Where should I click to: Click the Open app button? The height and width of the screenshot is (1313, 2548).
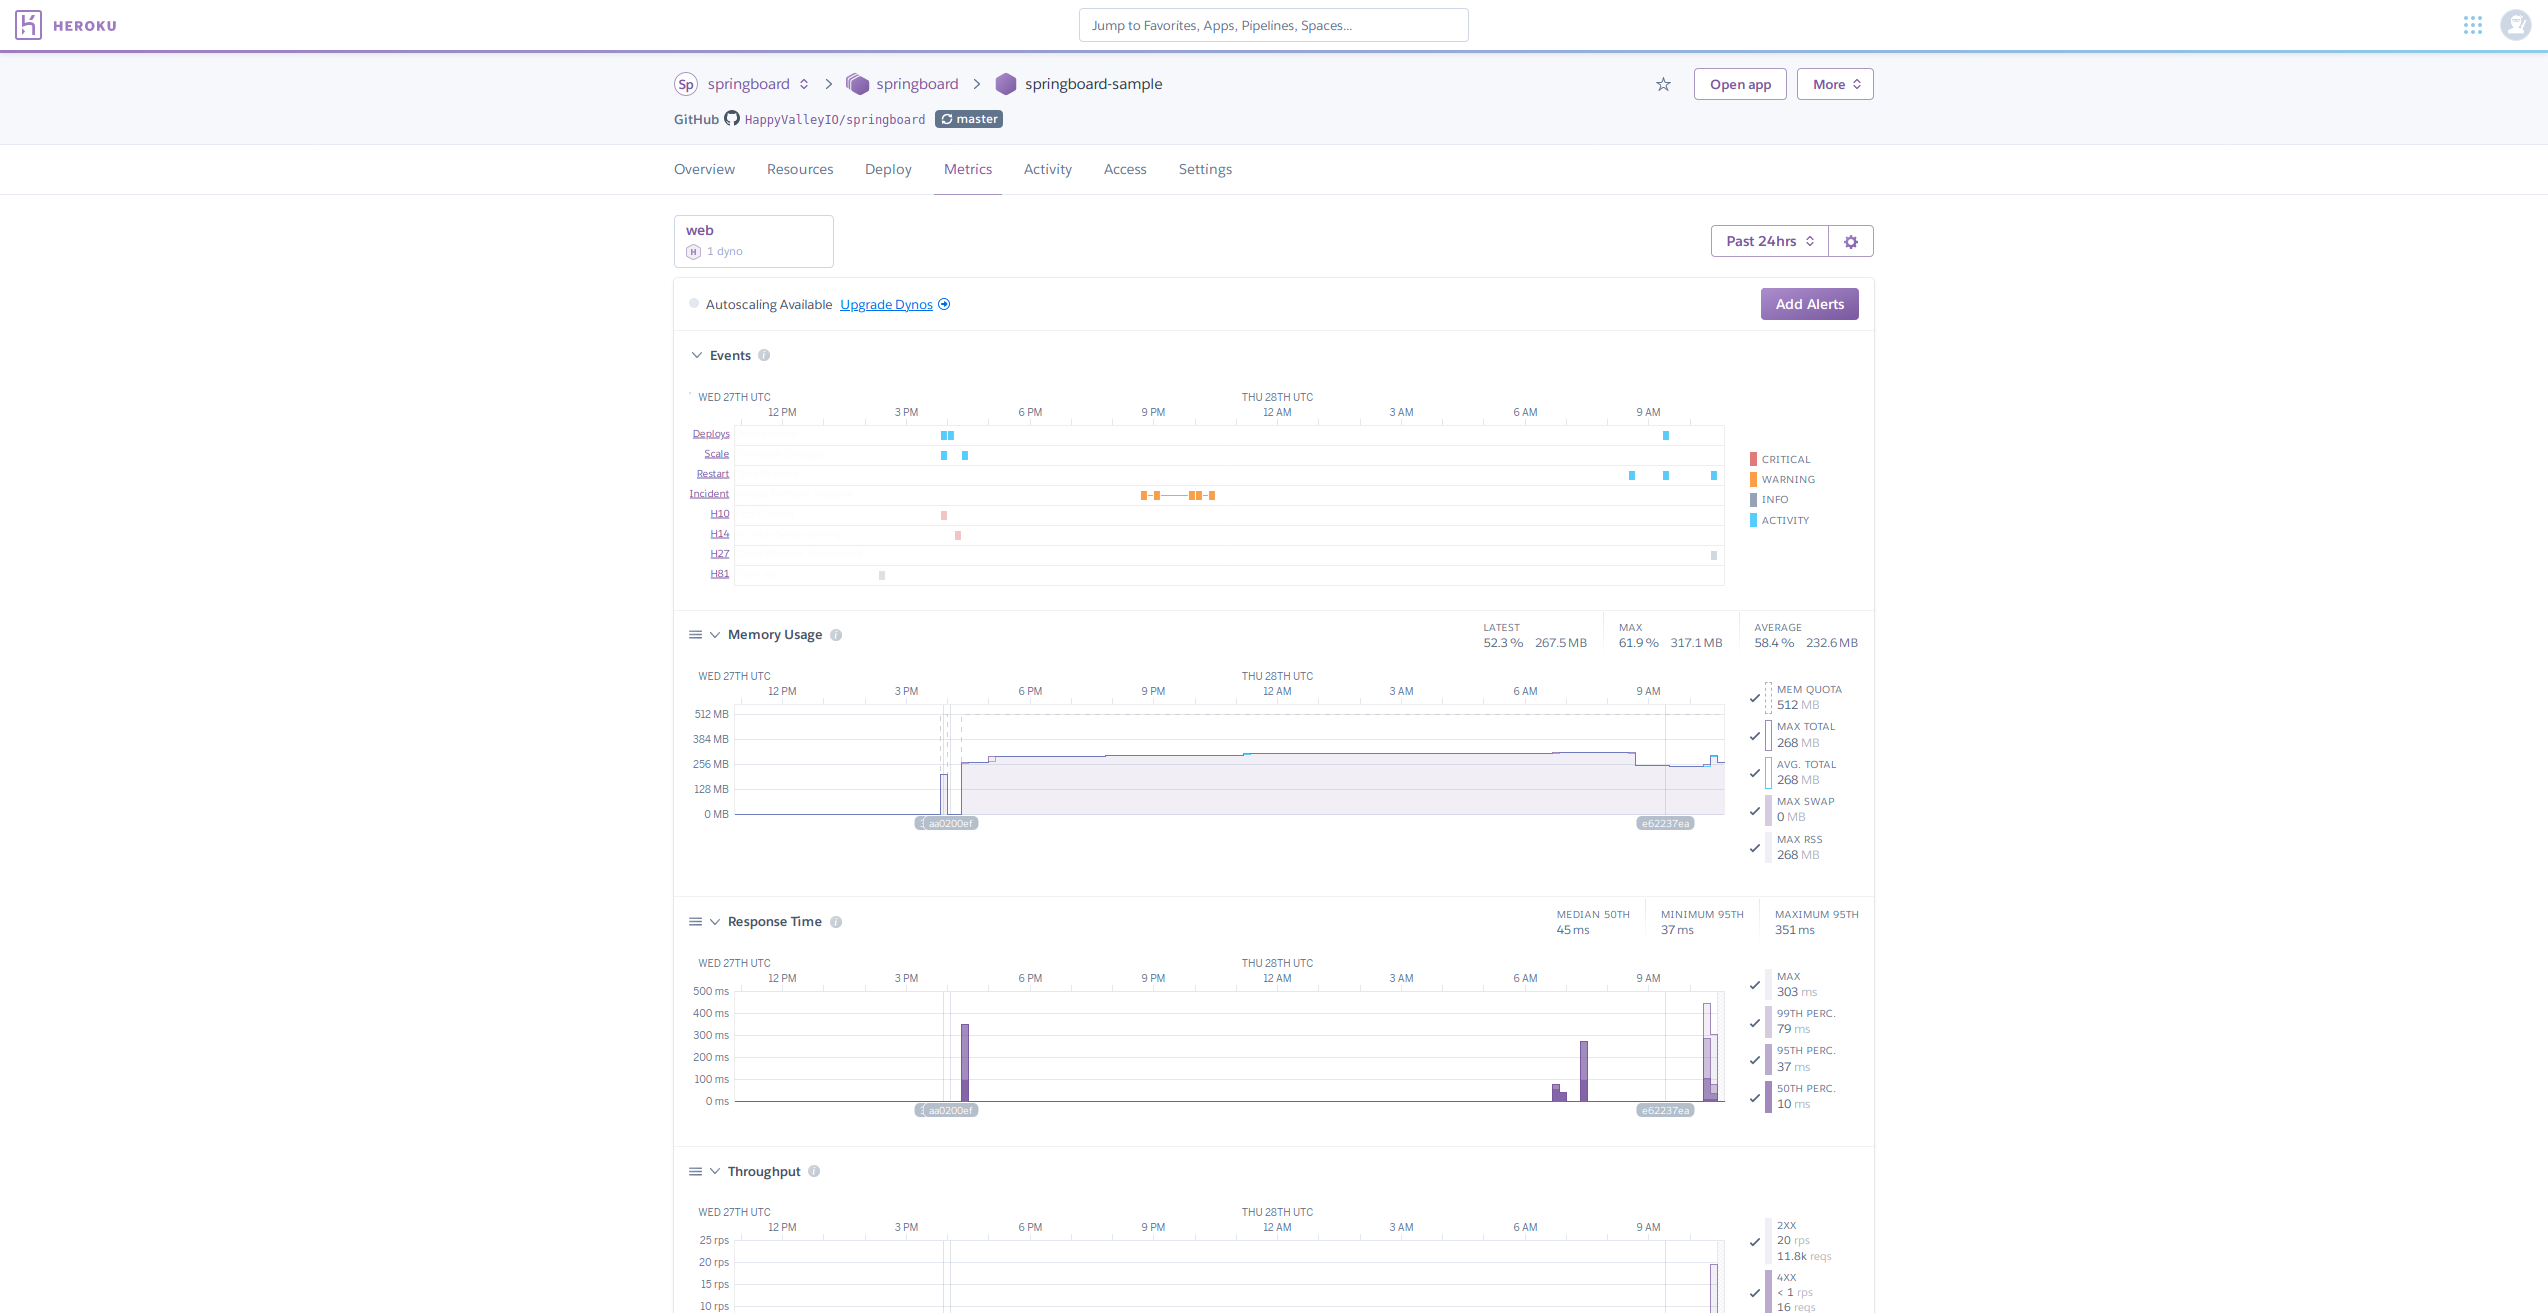[x=1740, y=84]
